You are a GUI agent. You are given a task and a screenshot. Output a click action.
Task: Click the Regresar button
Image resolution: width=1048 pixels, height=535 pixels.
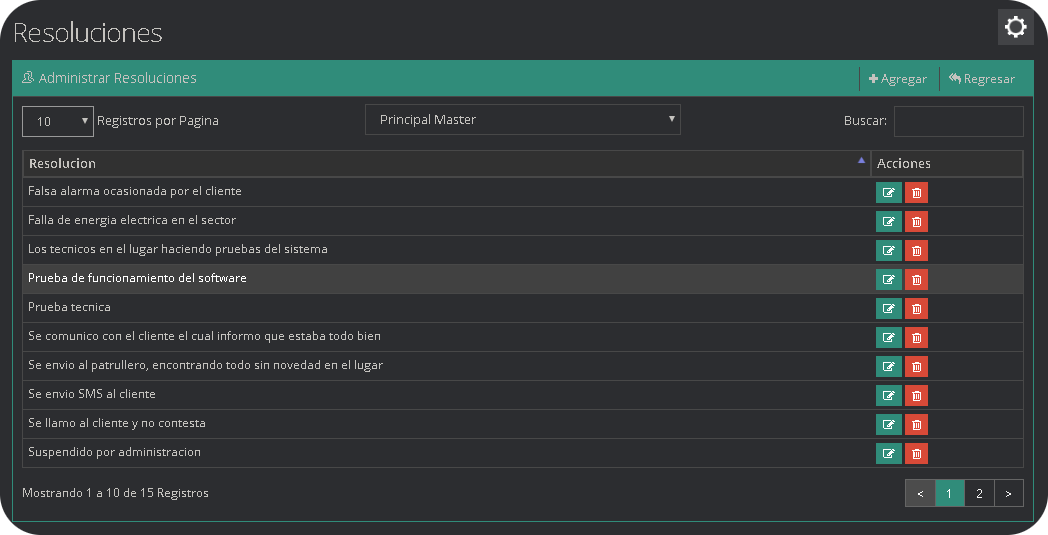coord(981,79)
